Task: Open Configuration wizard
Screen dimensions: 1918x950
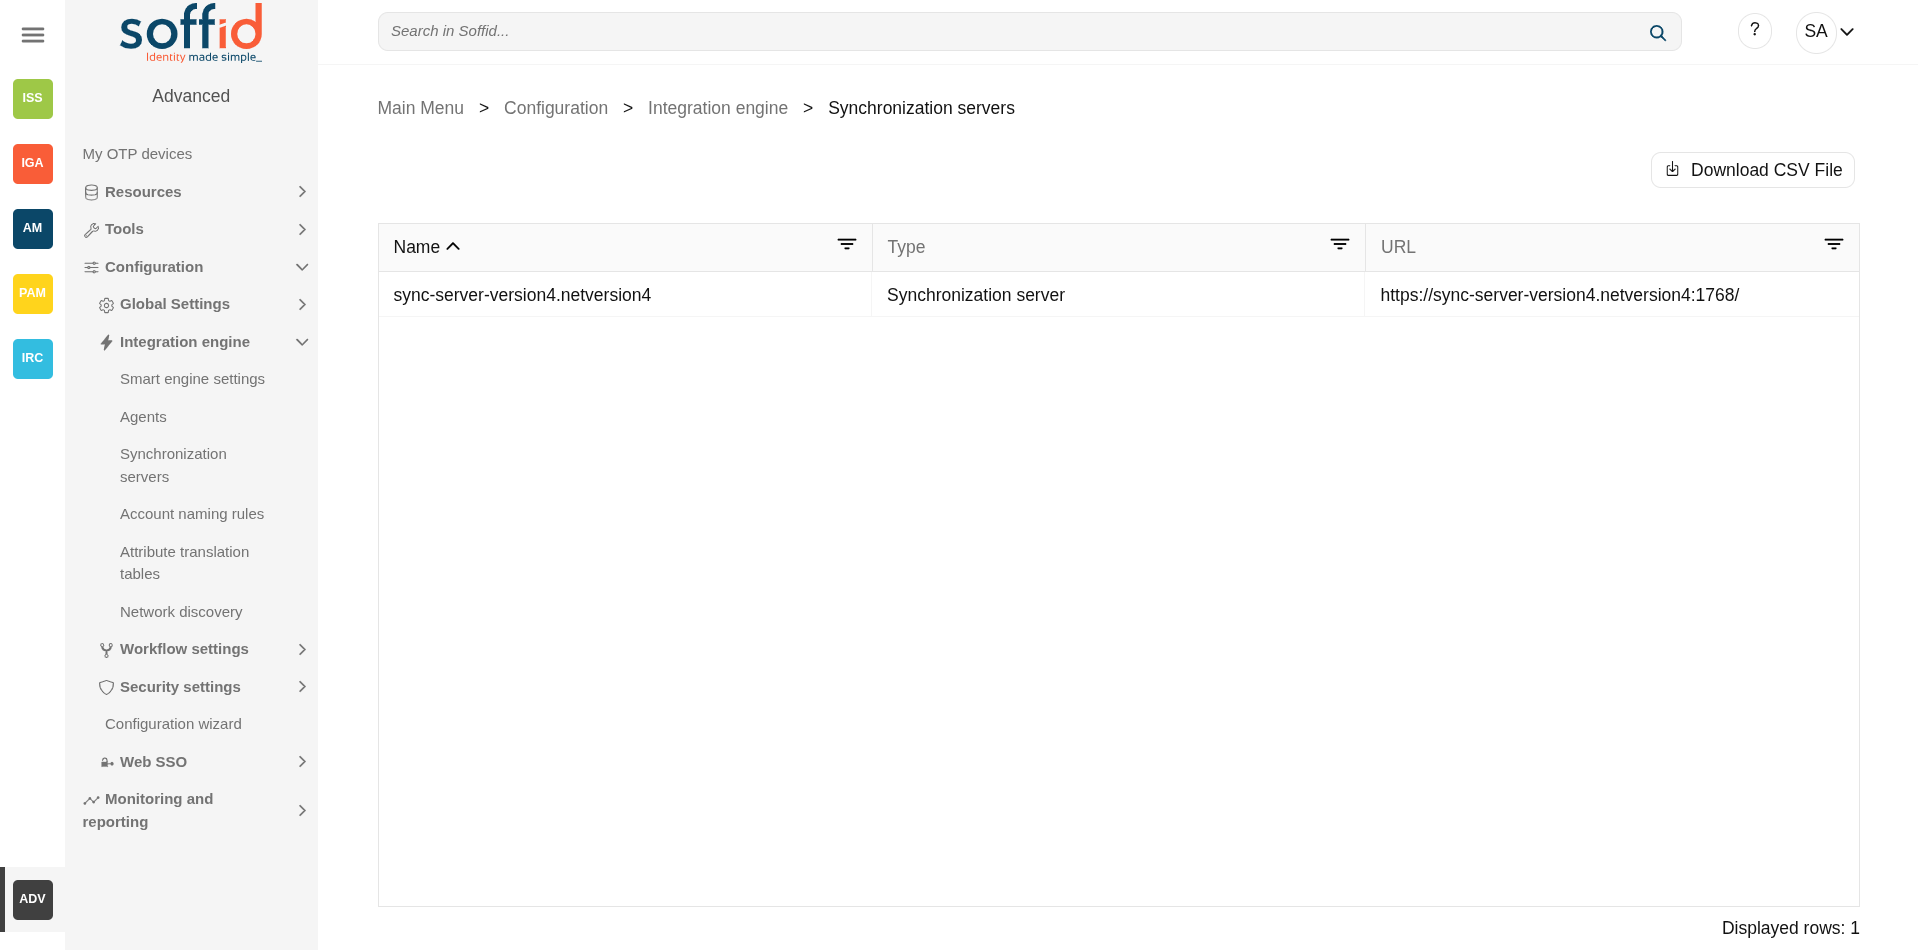Action: [x=173, y=724]
